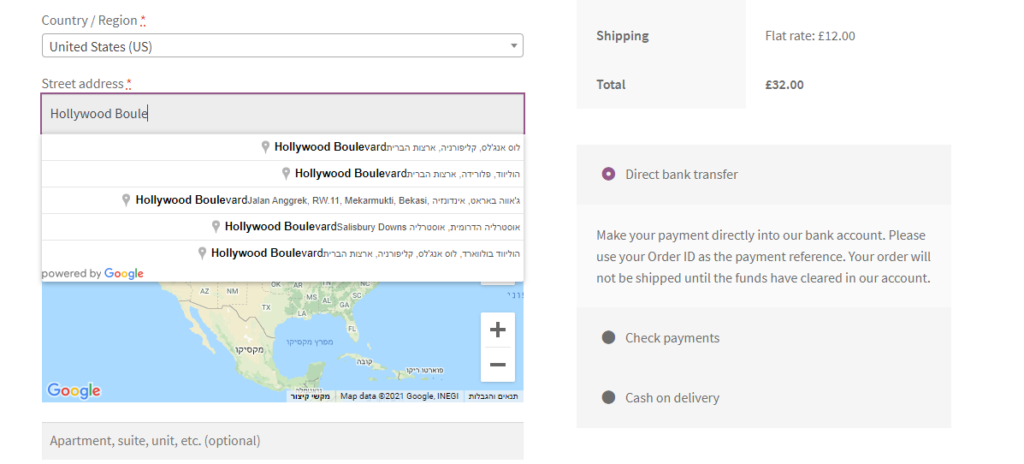Image resolution: width=1024 pixels, height=464 pixels.
Task: Zoom in the map with plus button
Action: click(x=498, y=330)
